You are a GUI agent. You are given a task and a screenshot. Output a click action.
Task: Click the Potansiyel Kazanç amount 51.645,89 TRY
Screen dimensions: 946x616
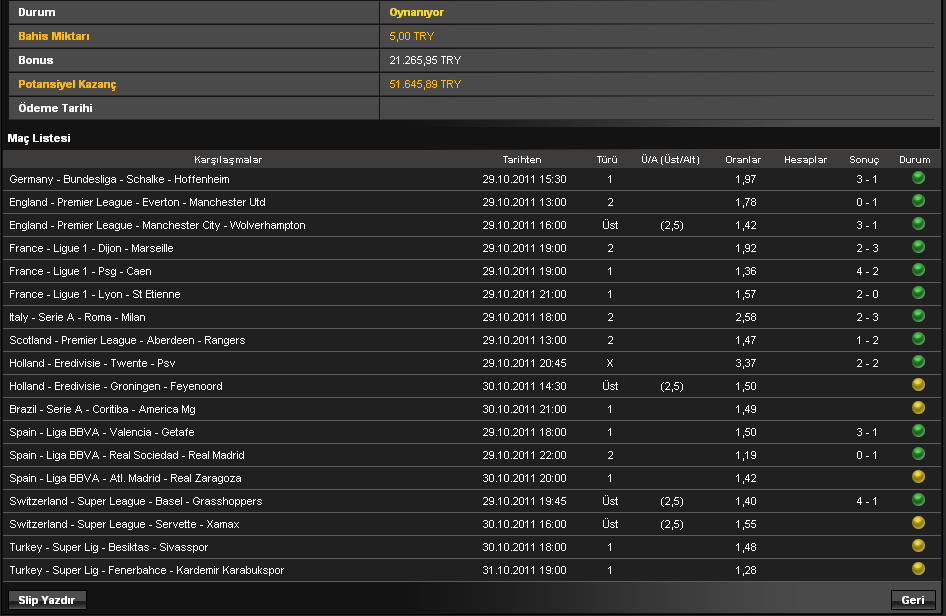pyautogui.click(x=425, y=84)
